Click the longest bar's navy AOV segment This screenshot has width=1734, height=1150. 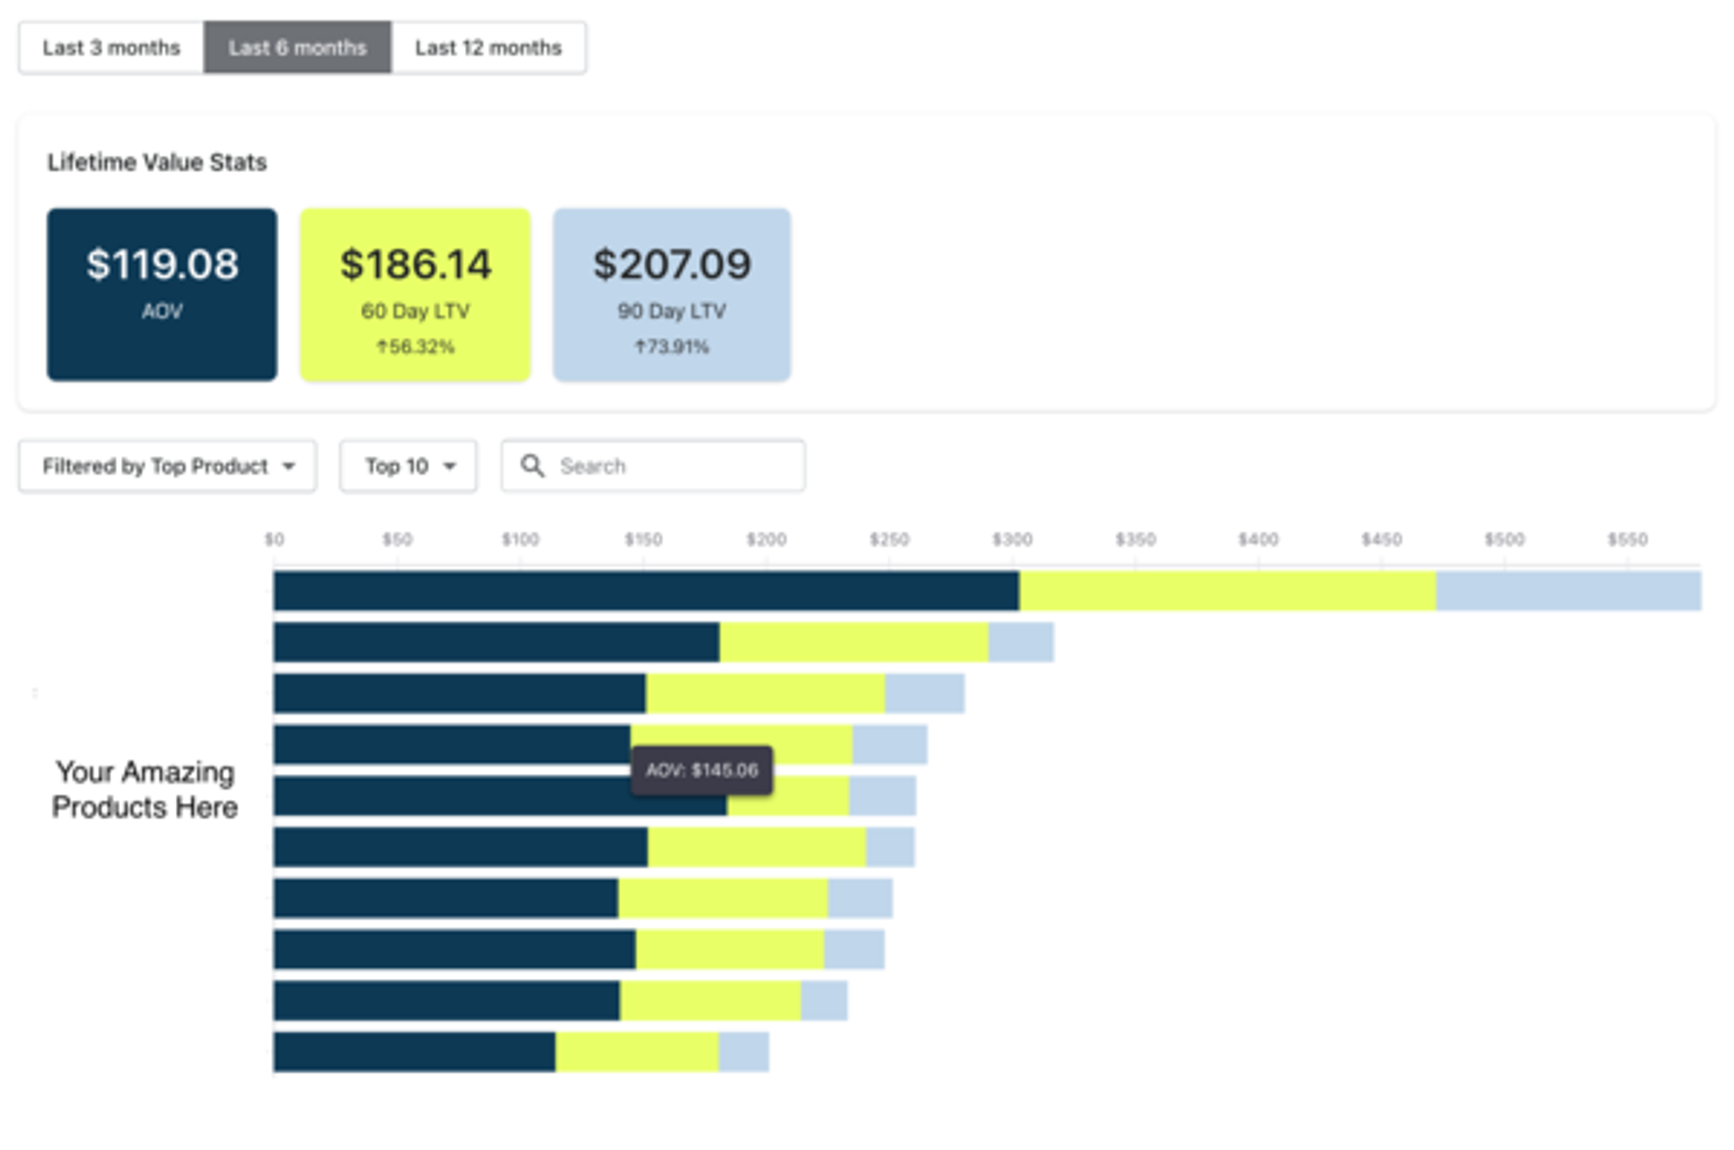pos(646,591)
